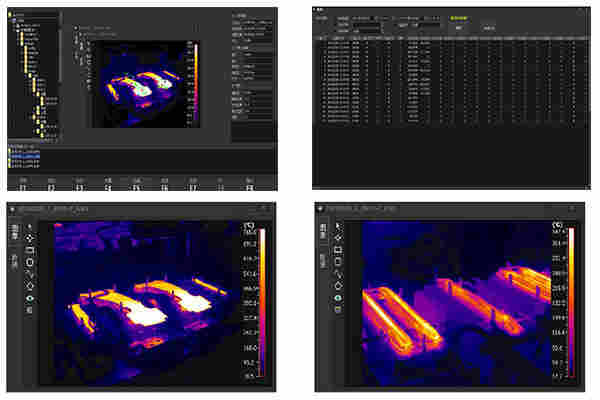Screen dimensions: 600x400
Task: Toggle the eye visibility icon in right viewer
Action: click(x=337, y=297)
